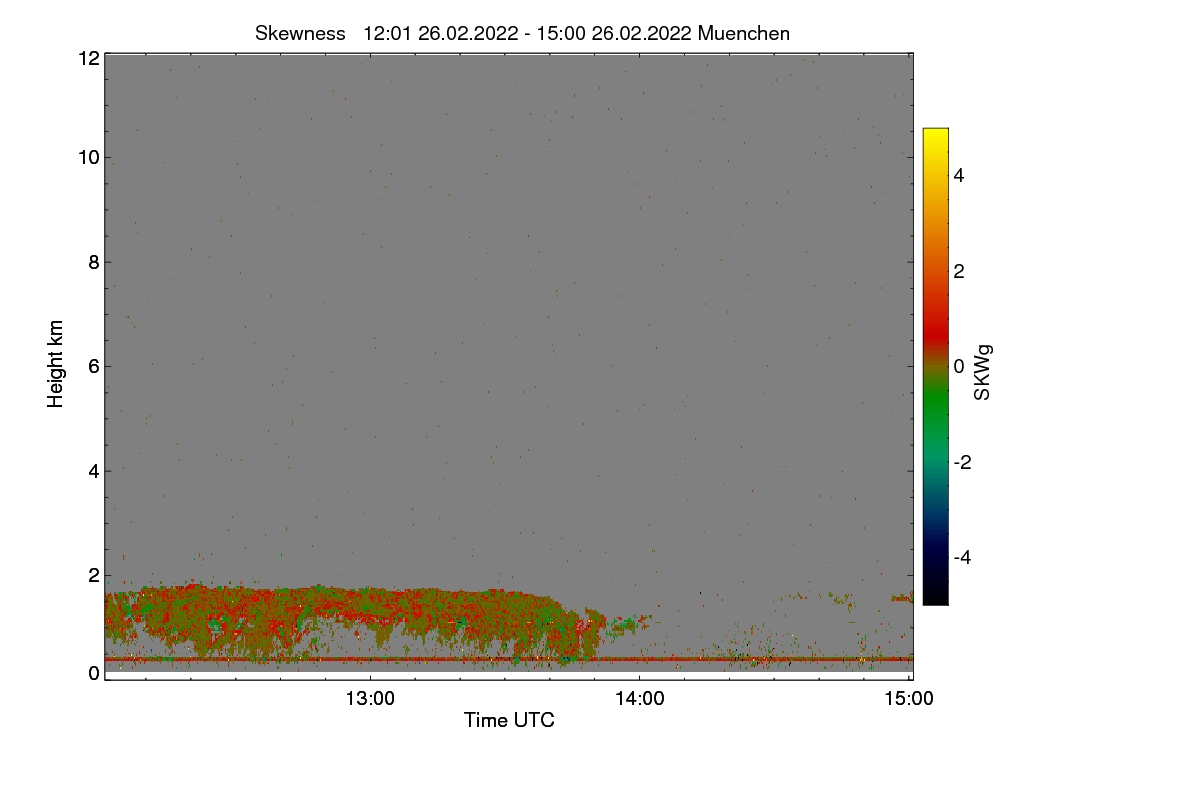Click the 2 km height tick label
The width and height of the screenshot is (1200, 800).
94,575
